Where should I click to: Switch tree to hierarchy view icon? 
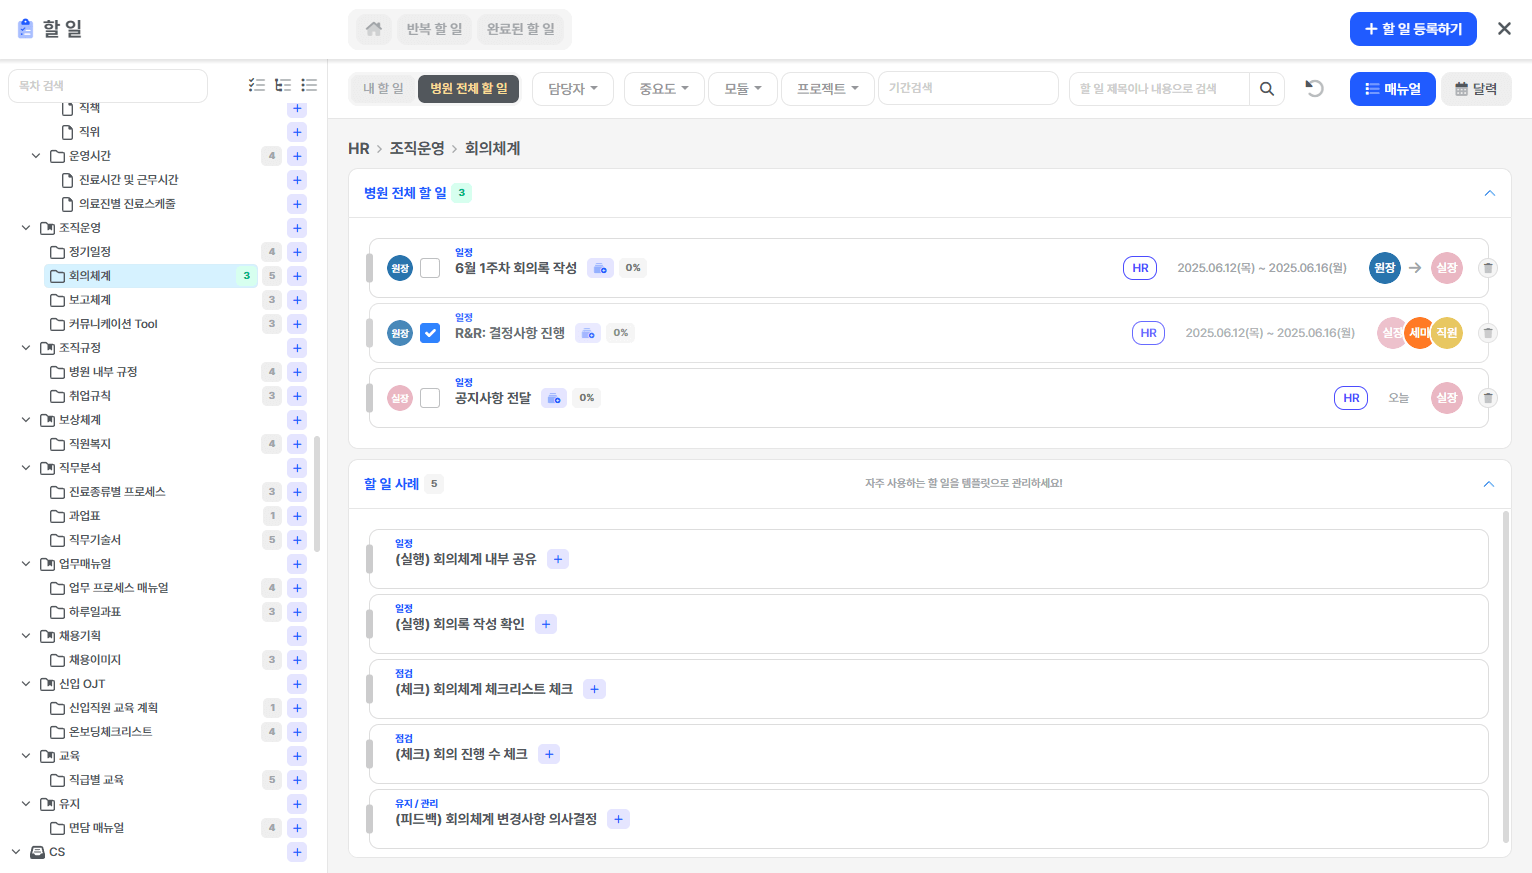(283, 86)
